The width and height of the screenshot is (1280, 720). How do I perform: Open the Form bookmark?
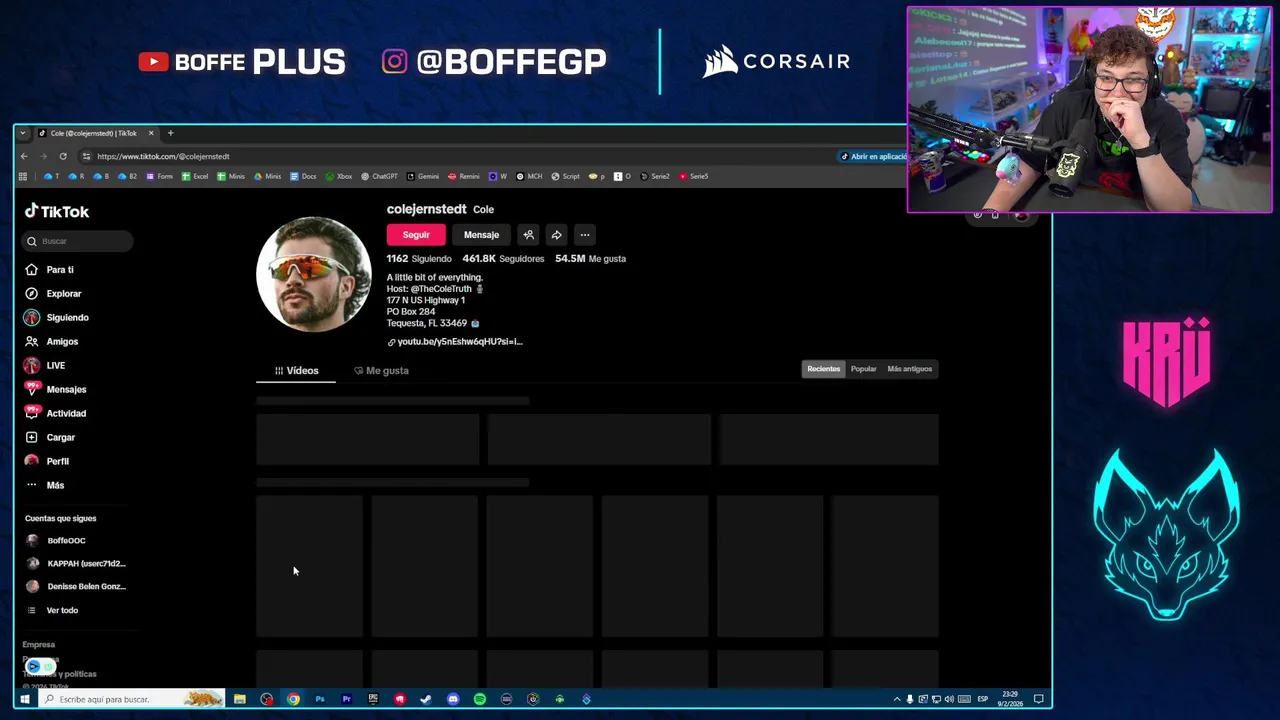click(160, 176)
